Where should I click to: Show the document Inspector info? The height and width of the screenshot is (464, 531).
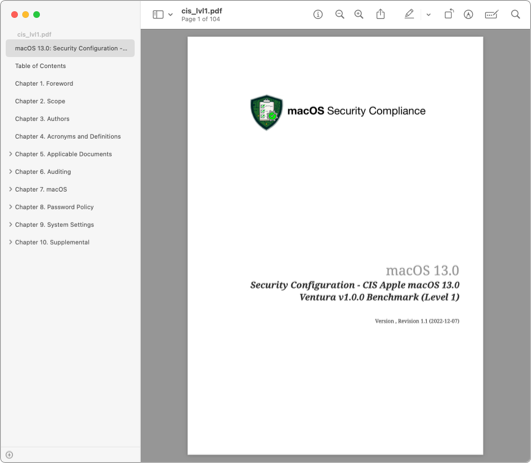point(318,15)
